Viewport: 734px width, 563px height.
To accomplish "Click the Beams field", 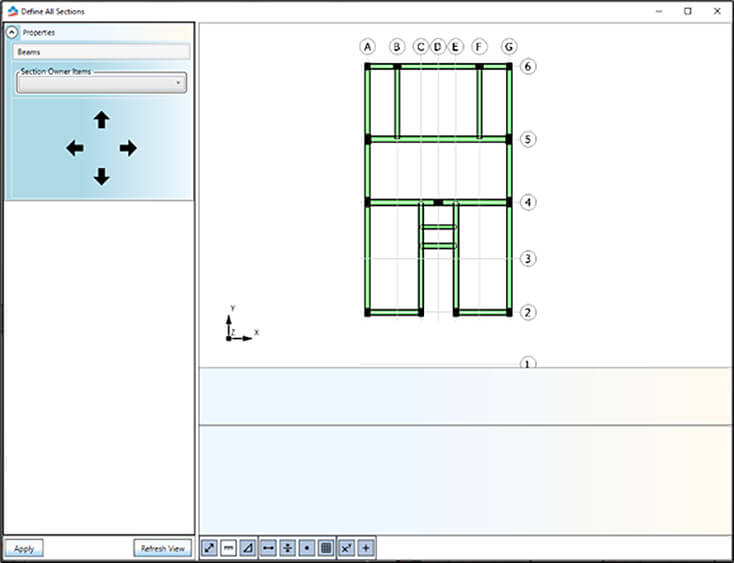I will [x=101, y=51].
